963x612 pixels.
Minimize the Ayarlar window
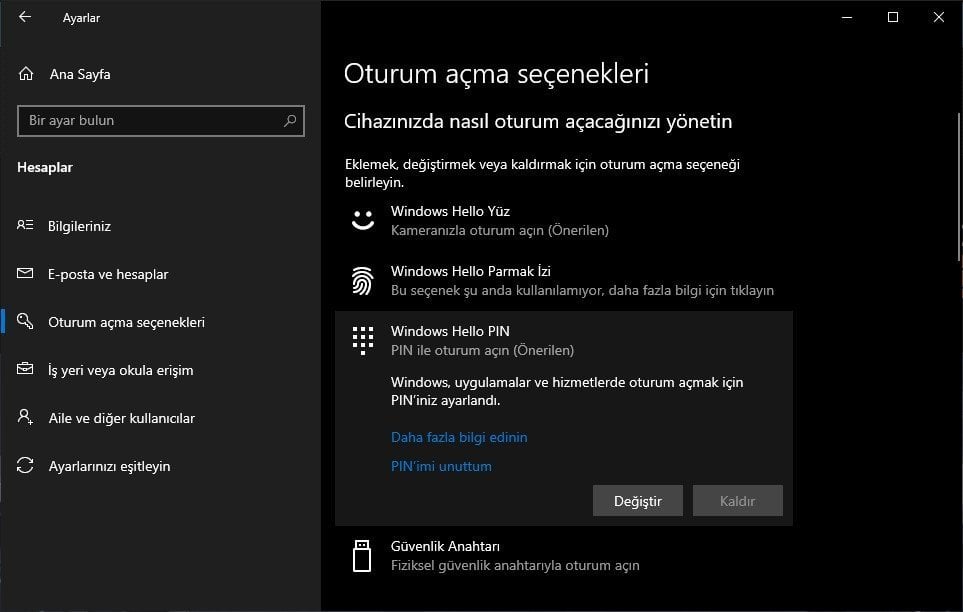(x=847, y=17)
